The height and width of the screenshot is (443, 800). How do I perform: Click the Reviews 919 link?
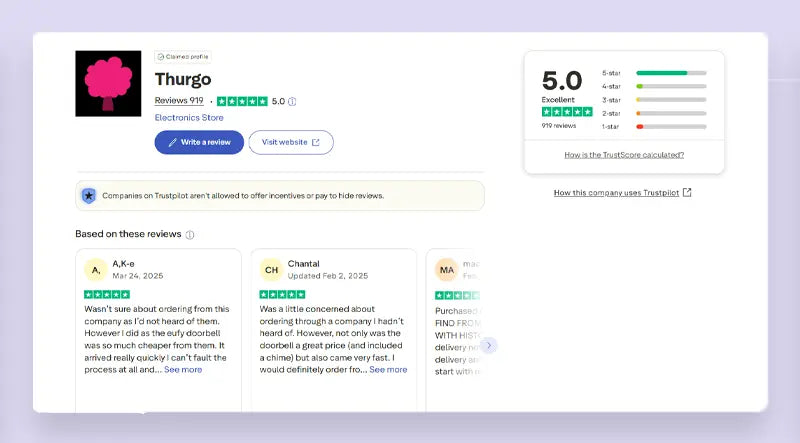tap(179, 101)
